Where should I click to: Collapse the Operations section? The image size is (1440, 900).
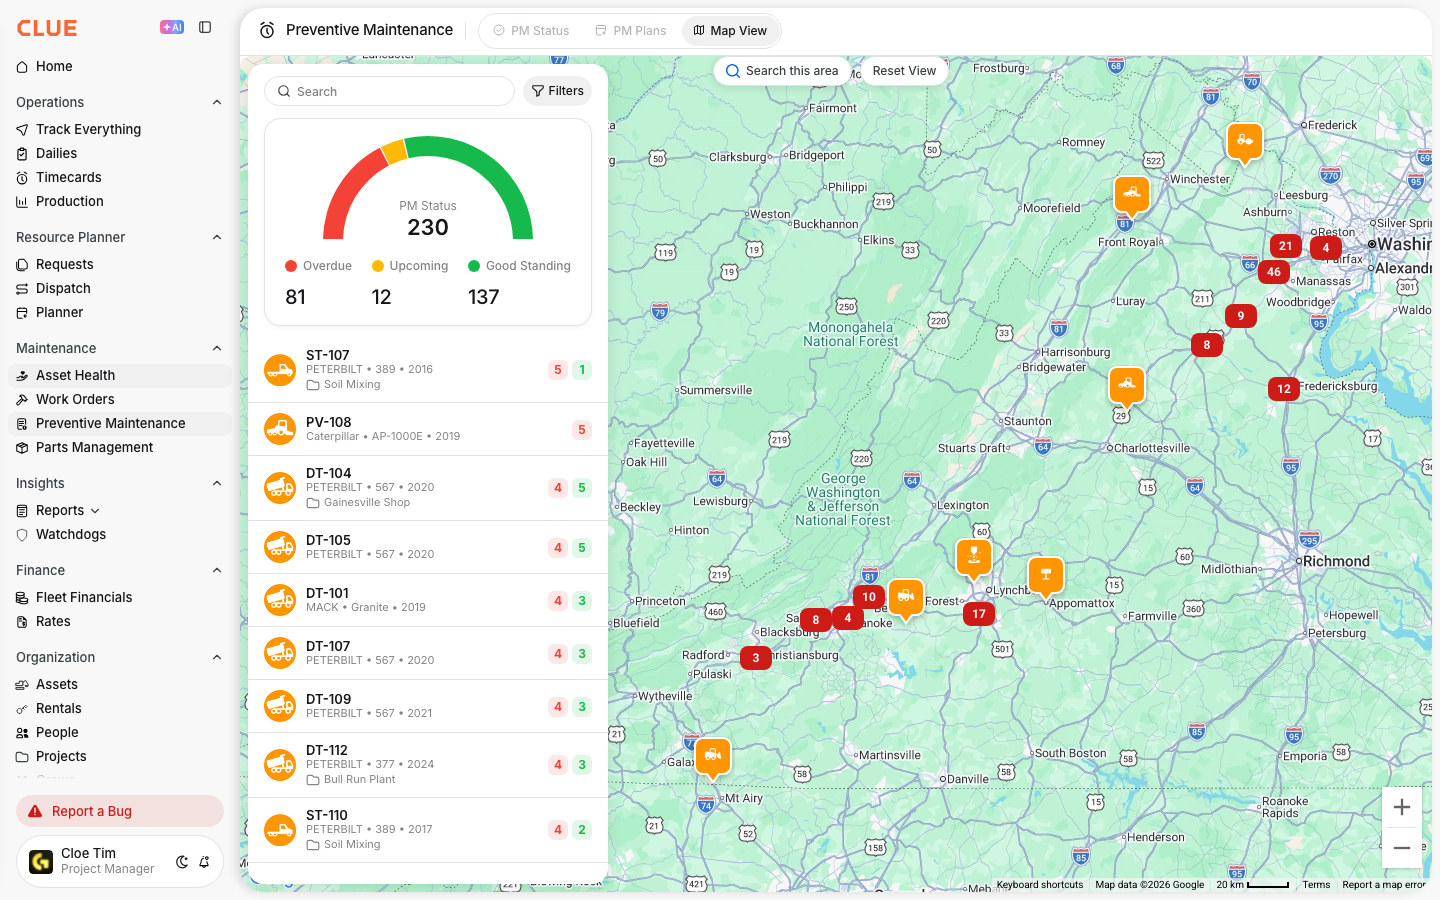coord(217,102)
